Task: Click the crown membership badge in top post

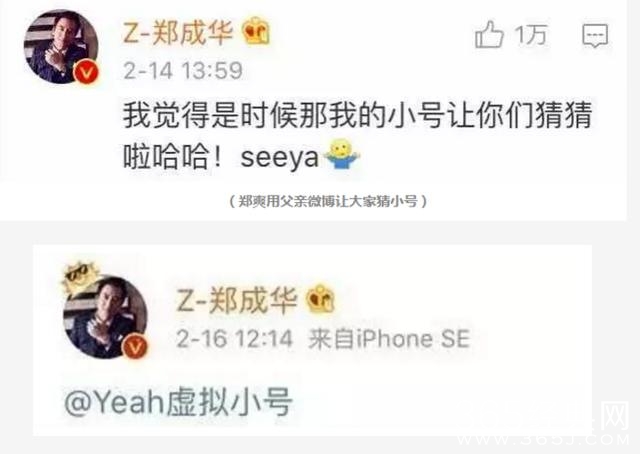Action: click(256, 31)
